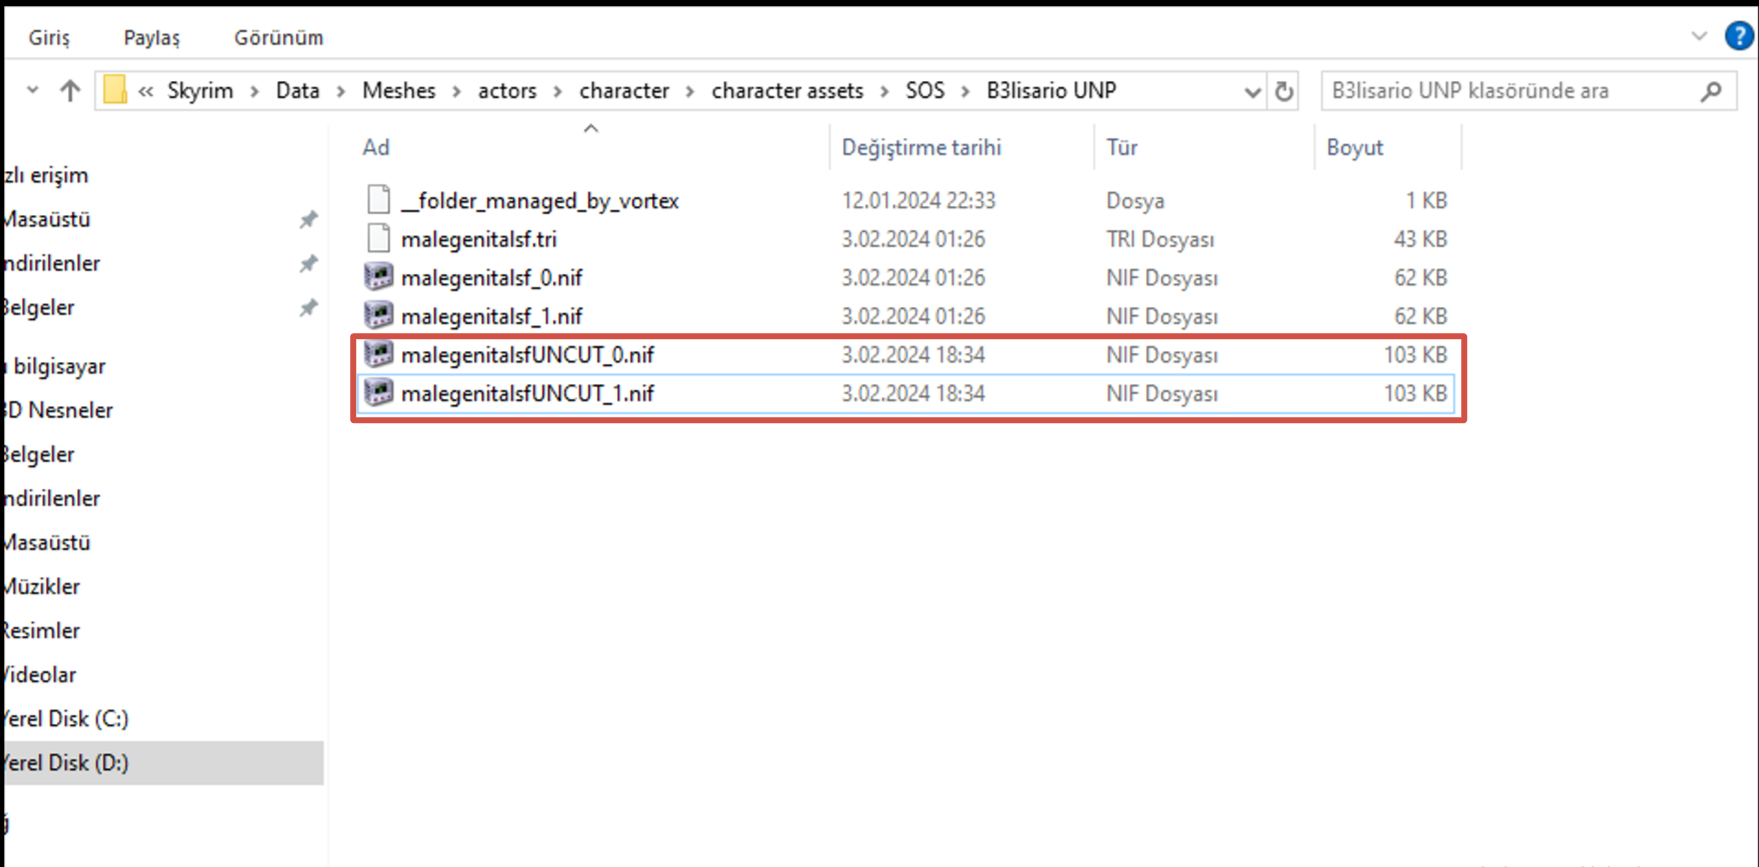Select the malegenitalsf.tri file icon

(378, 239)
